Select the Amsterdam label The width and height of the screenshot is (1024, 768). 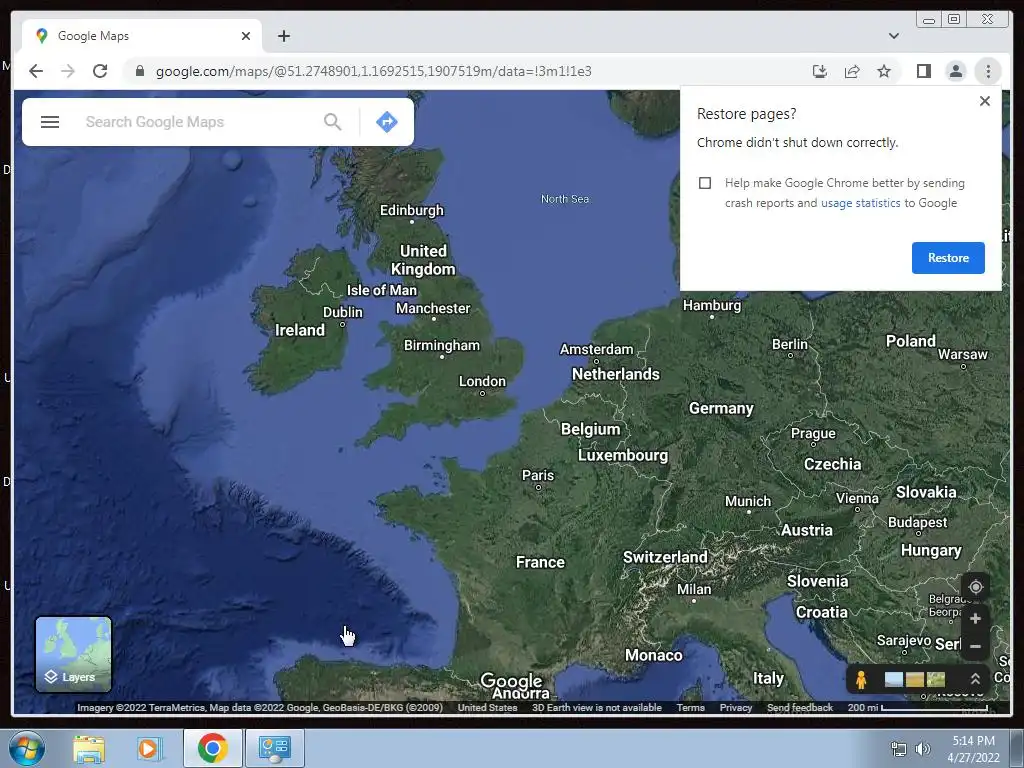[596, 349]
